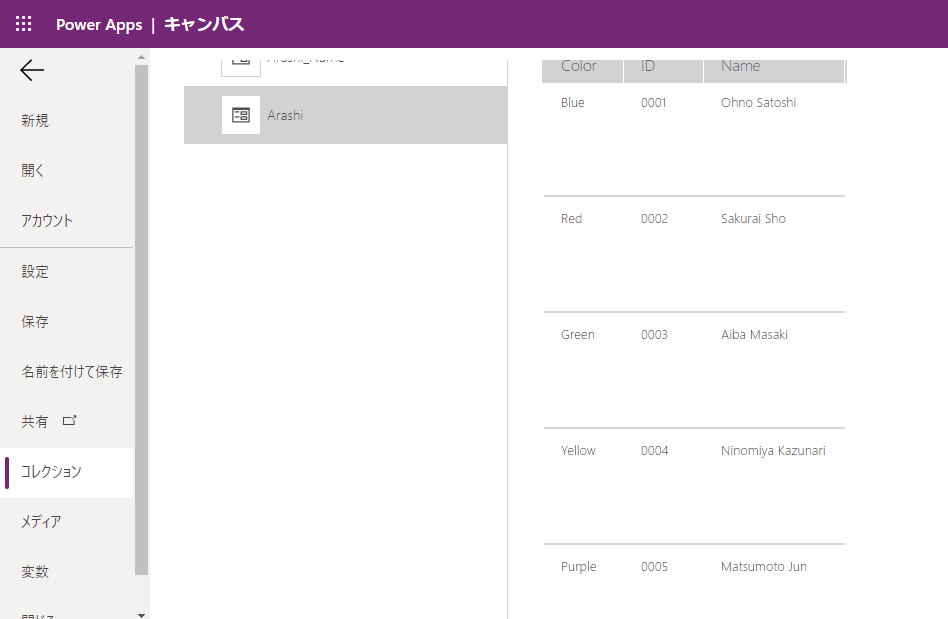
Task: Click the 0004 ID cell
Action: (654, 451)
